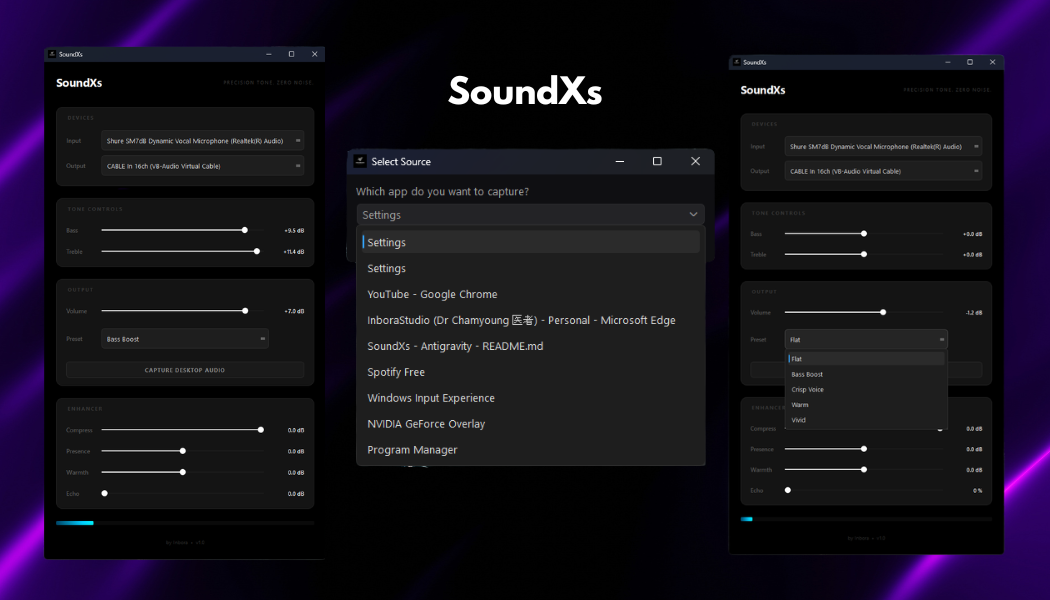This screenshot has height=600, width=1050.
Task: Open the Input device dropdown in left window
Action: [x=202, y=141]
